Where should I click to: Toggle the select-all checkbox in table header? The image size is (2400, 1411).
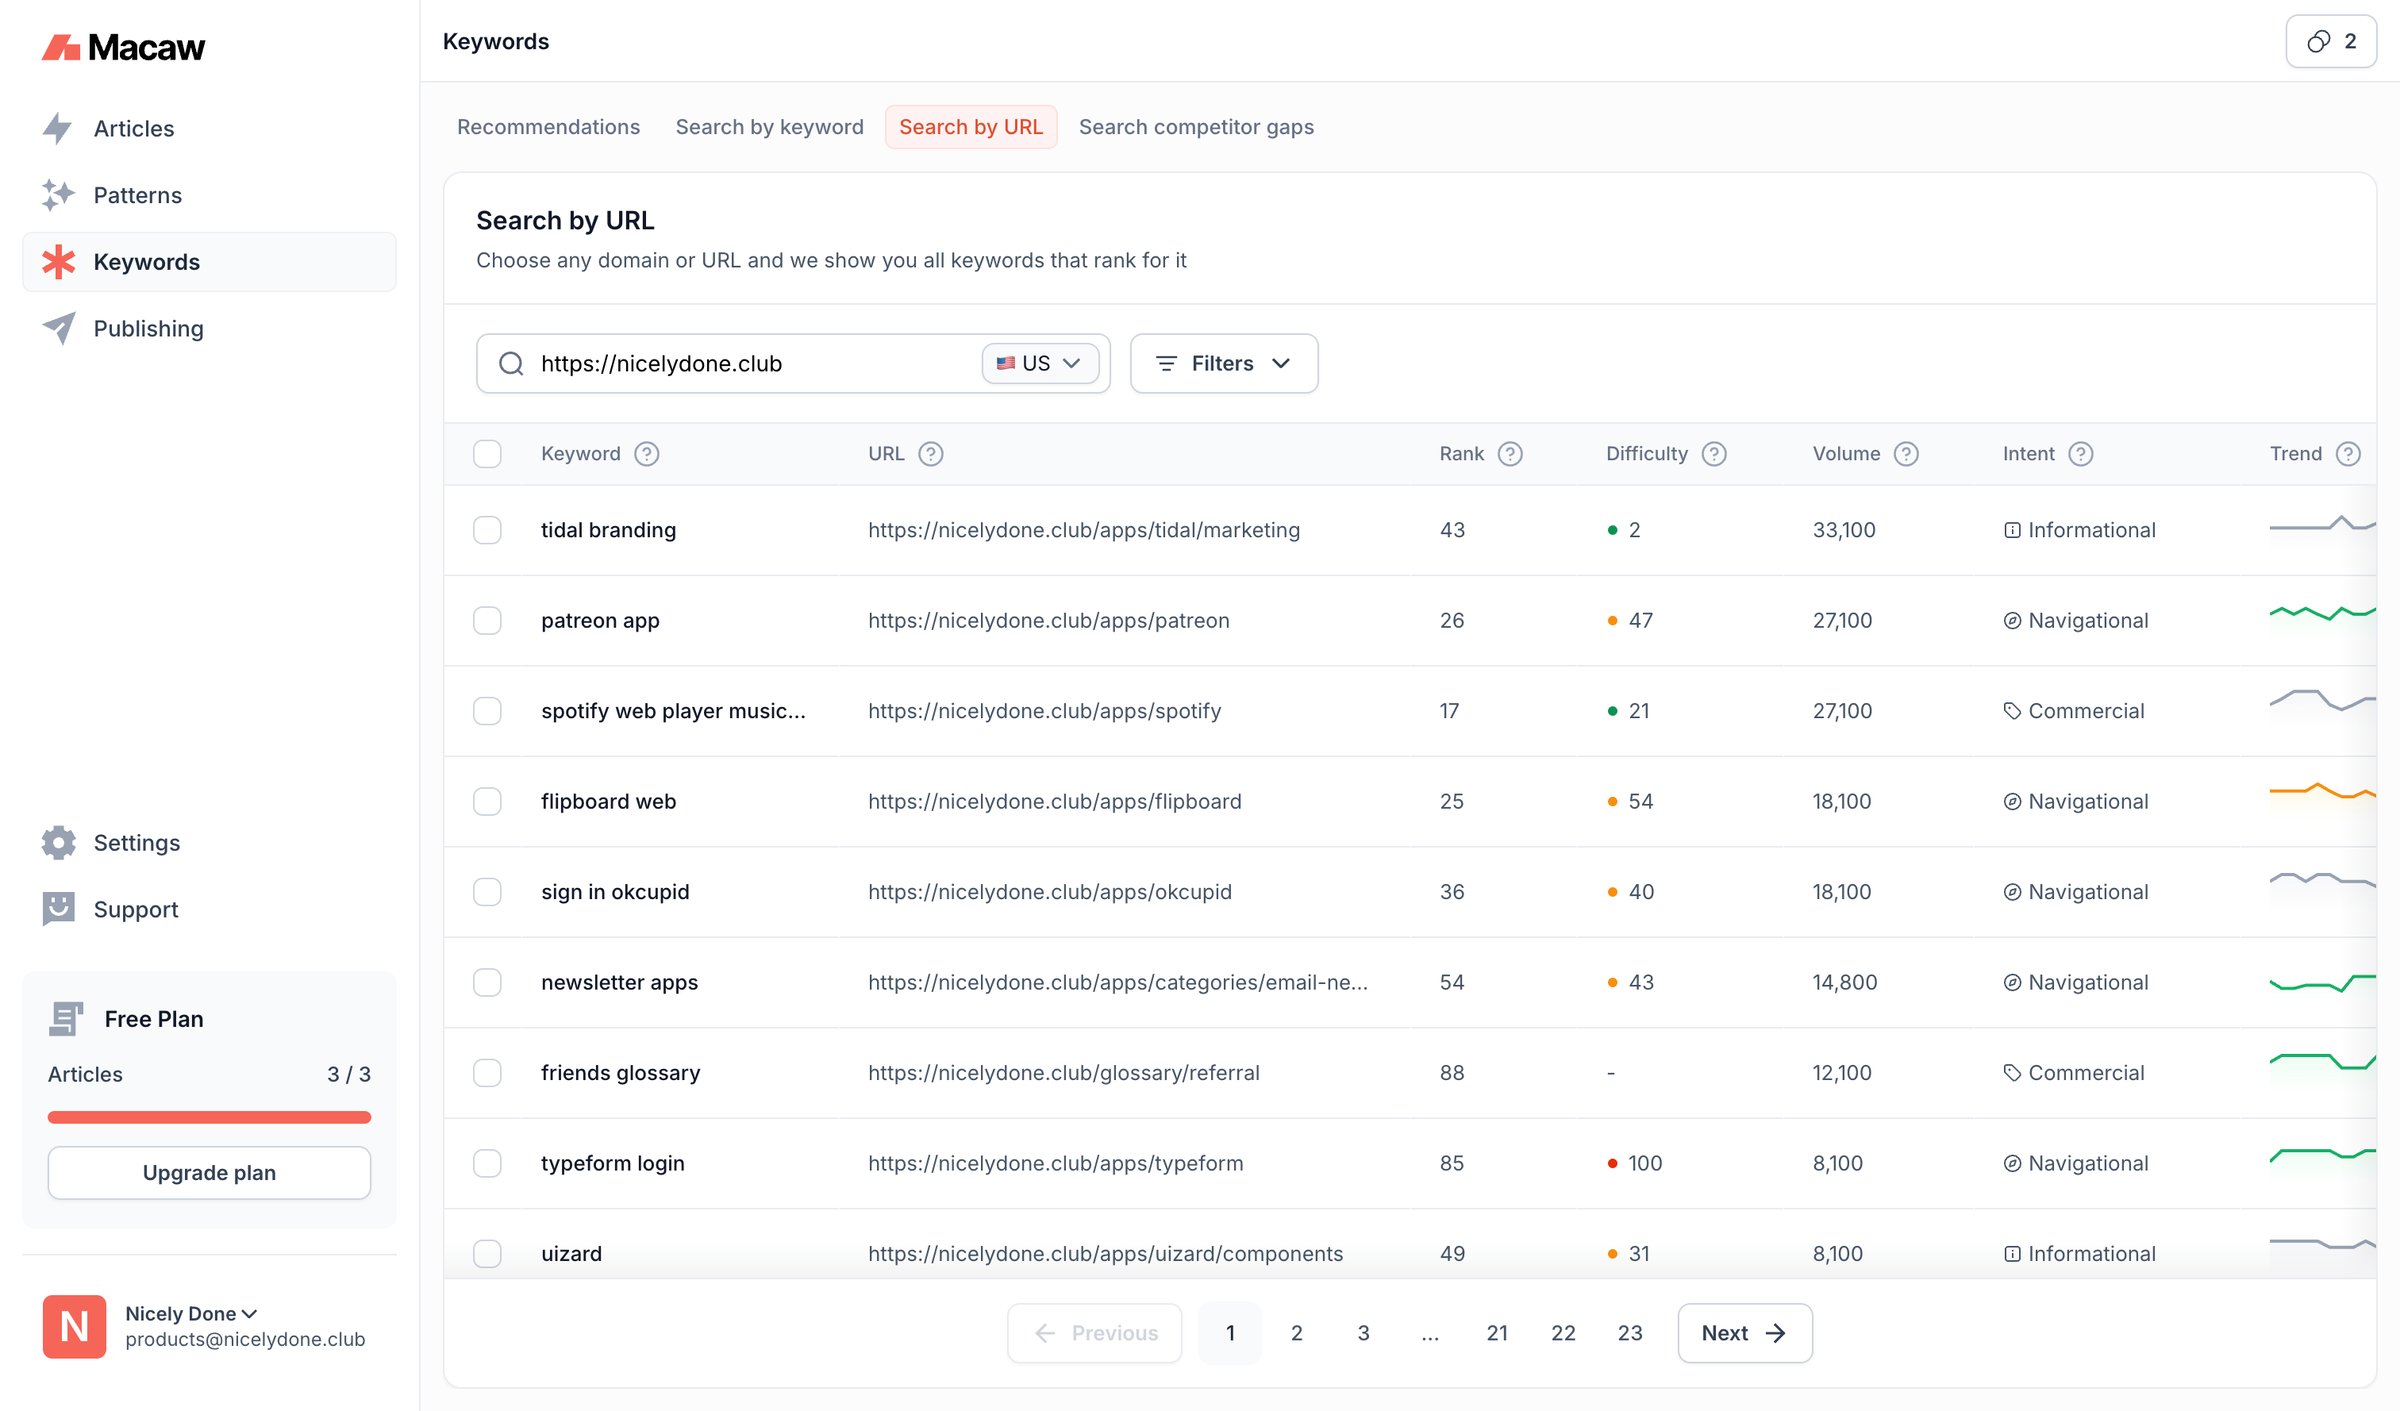(487, 454)
